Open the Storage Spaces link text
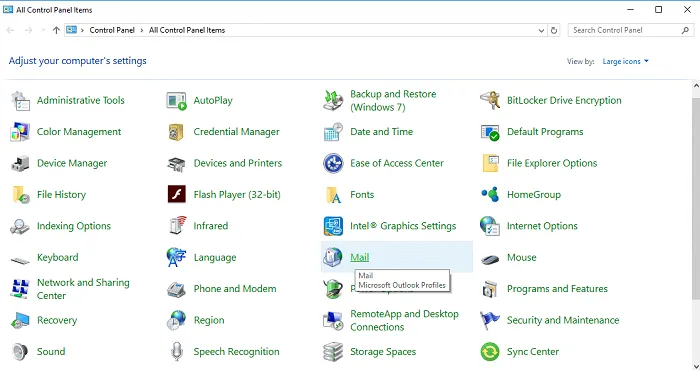 coord(383,352)
